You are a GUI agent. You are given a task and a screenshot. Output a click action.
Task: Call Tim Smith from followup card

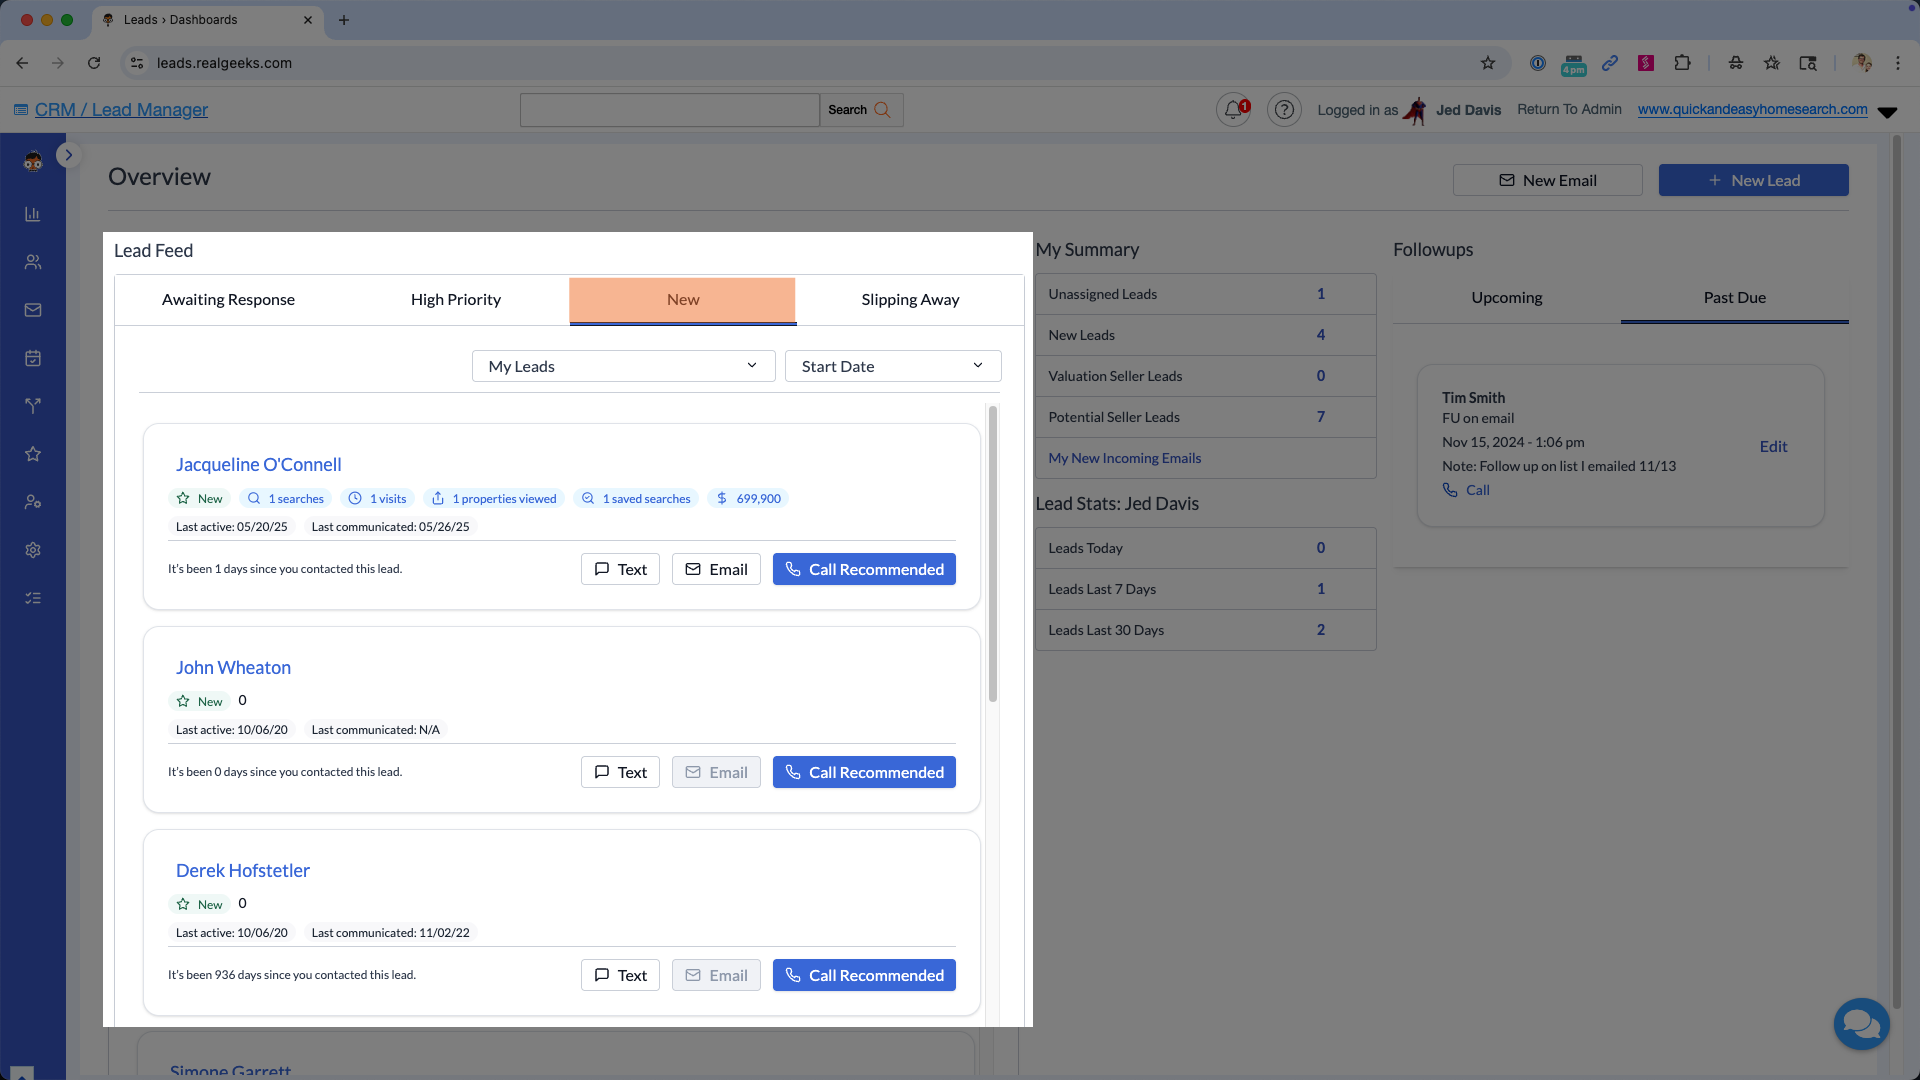[1466, 490]
